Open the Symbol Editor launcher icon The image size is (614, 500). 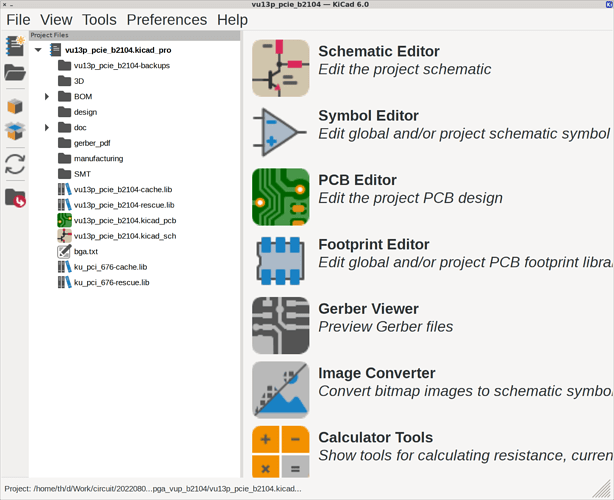(x=280, y=132)
